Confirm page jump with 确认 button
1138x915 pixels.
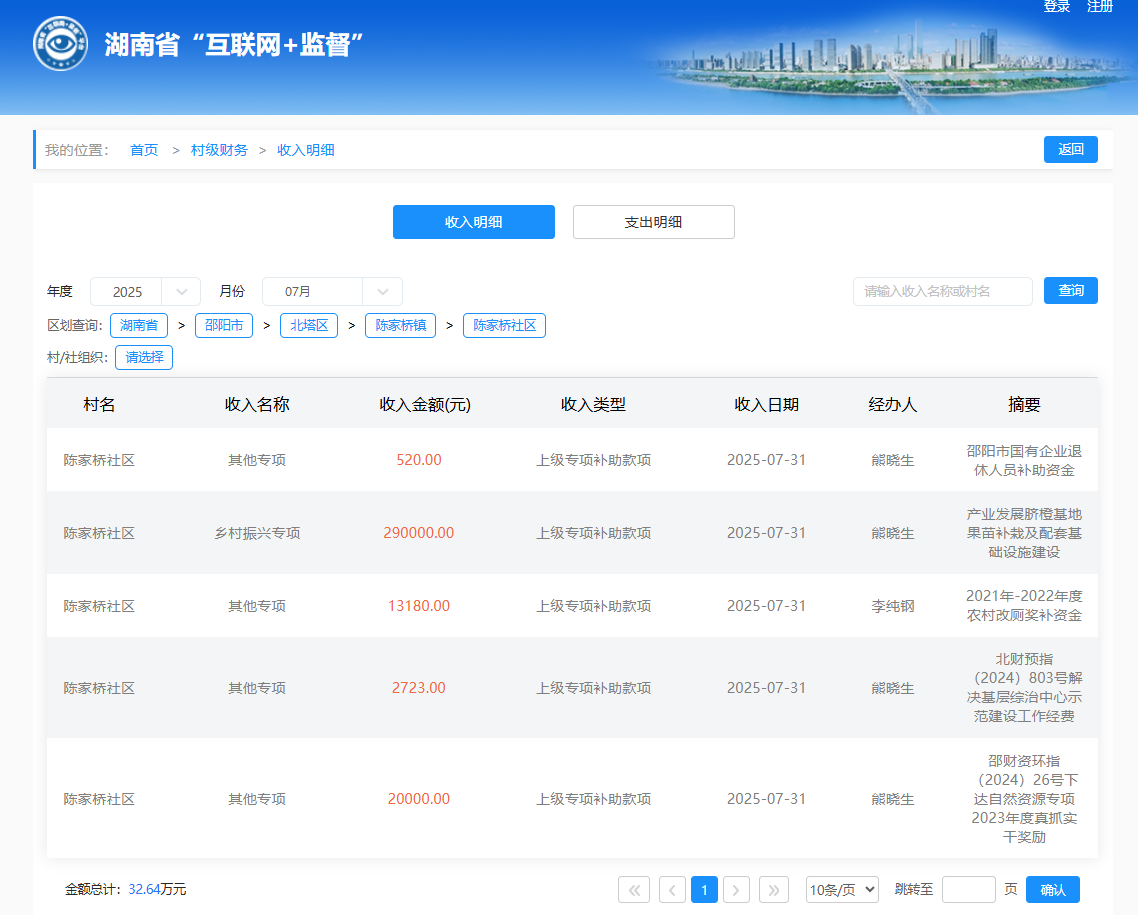1052,890
